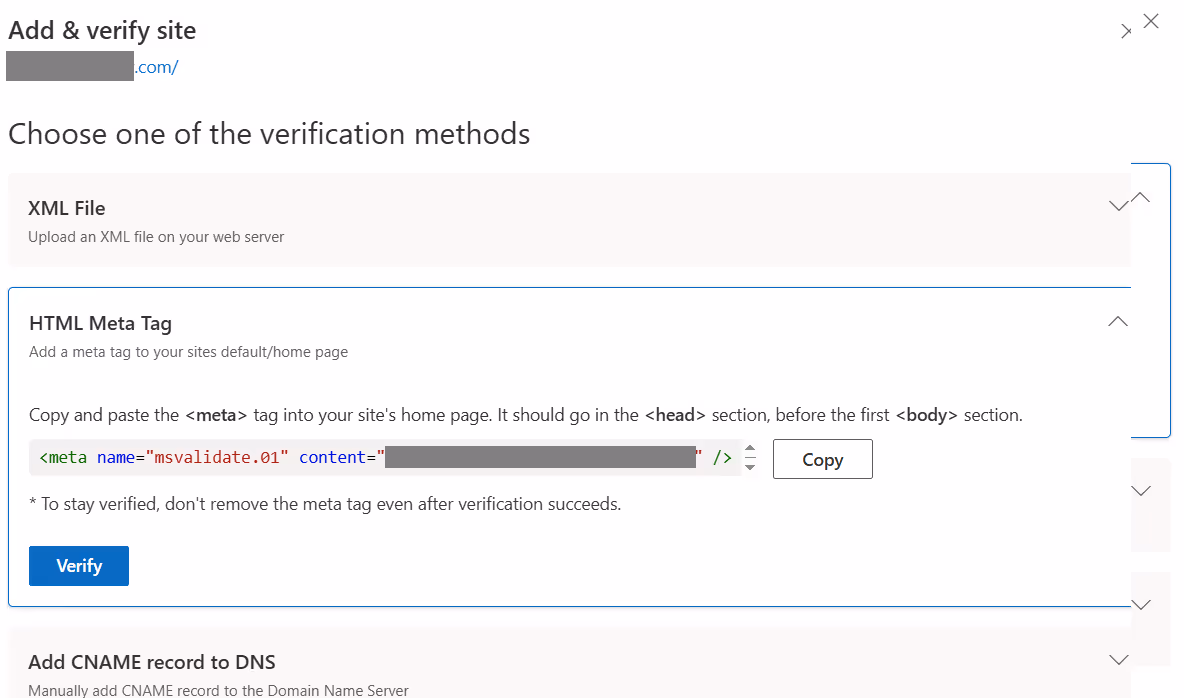Click 'Add a meta tag to your sites default/home page'

point(189,352)
